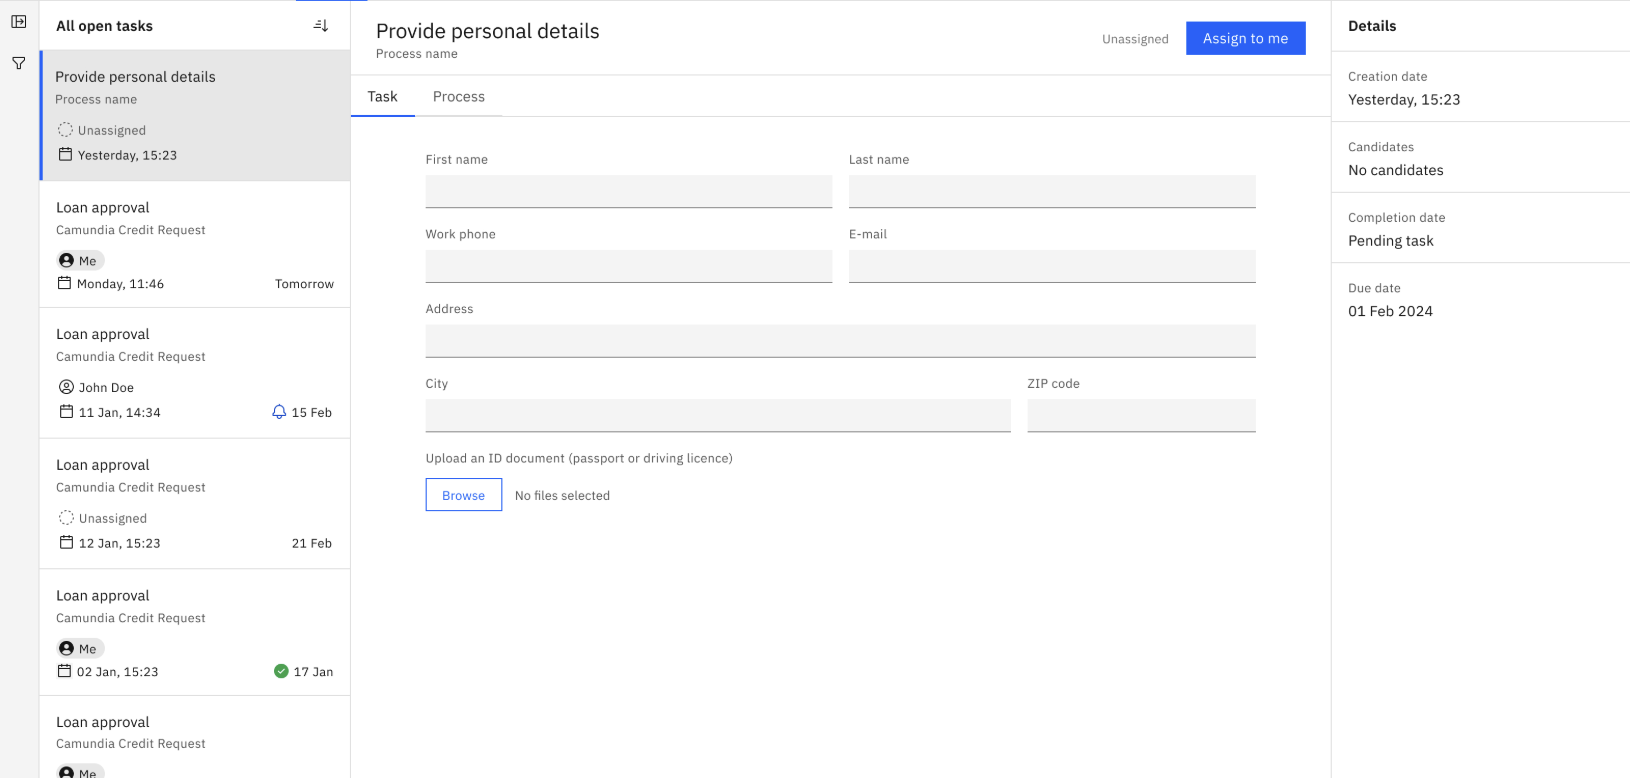Focus the City field
The height and width of the screenshot is (778, 1630).
[x=718, y=416]
